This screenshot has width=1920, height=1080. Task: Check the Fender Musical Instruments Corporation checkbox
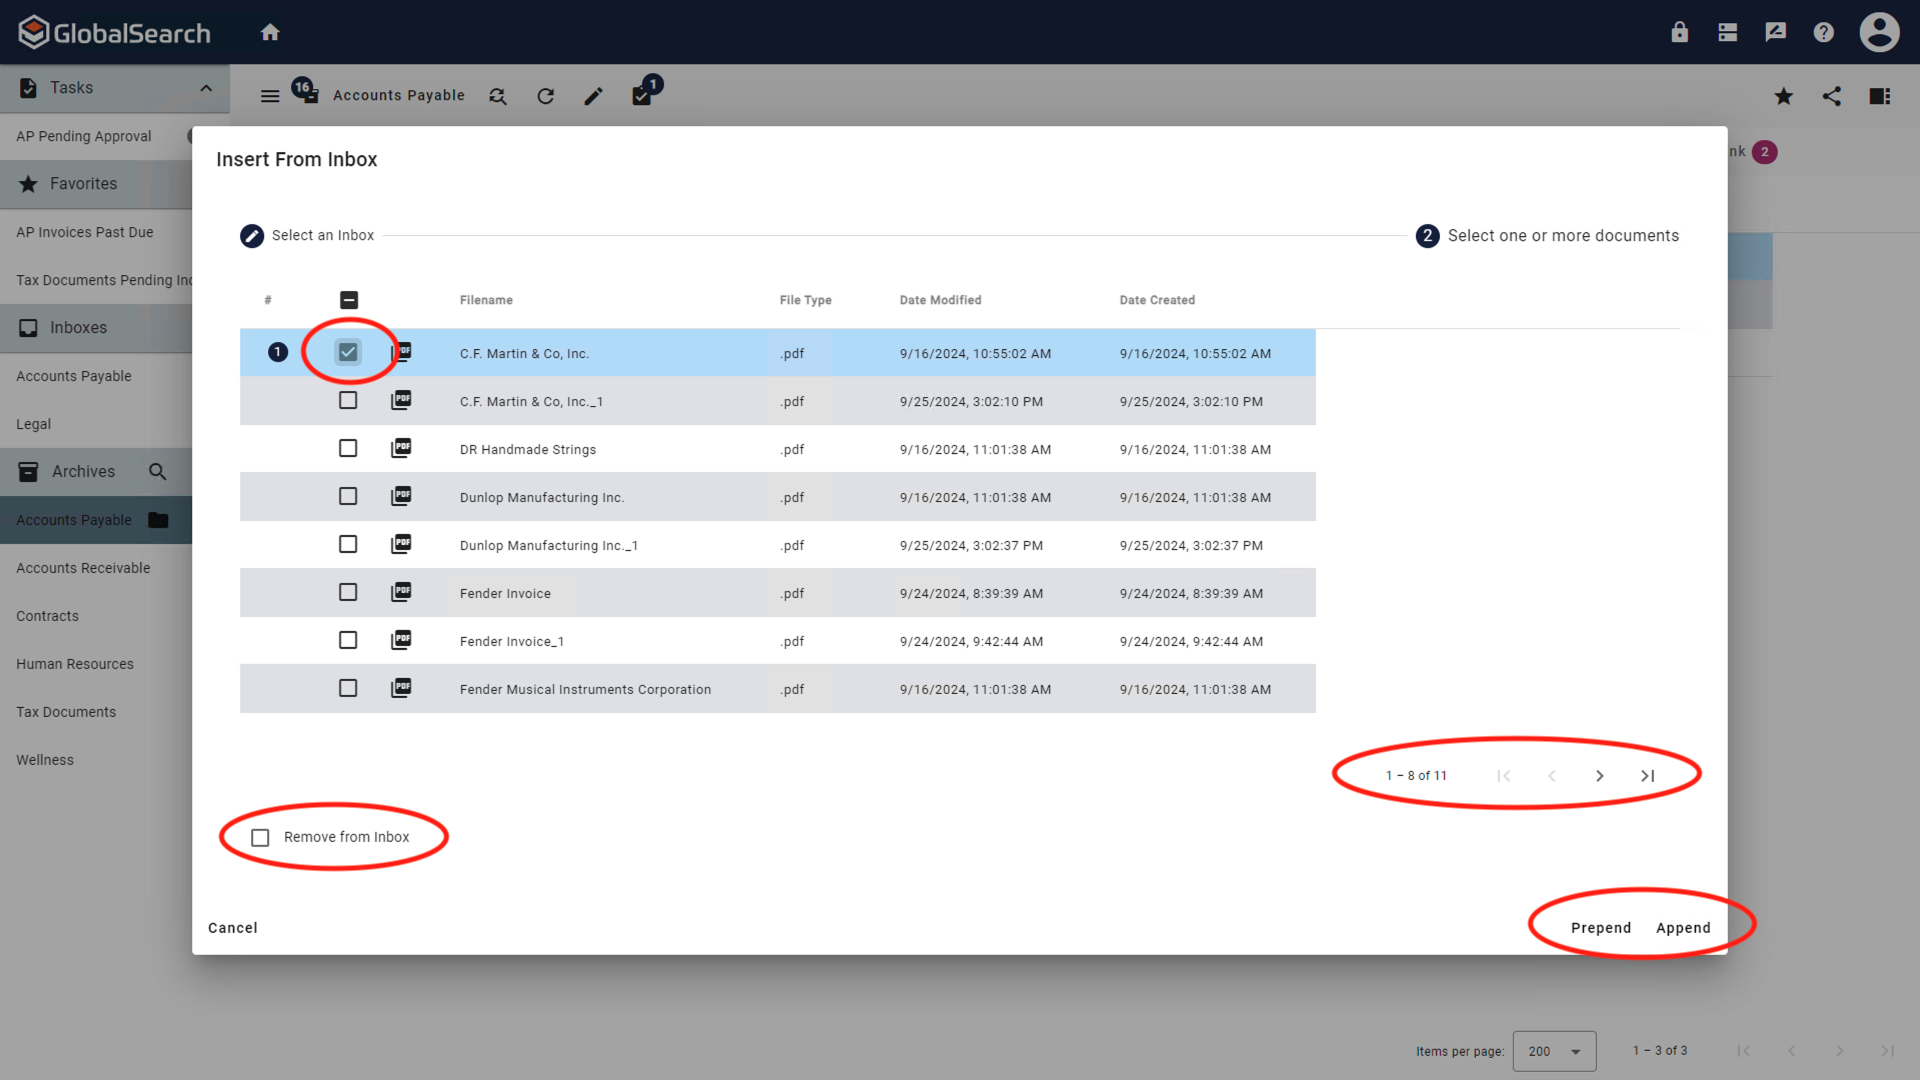click(348, 688)
